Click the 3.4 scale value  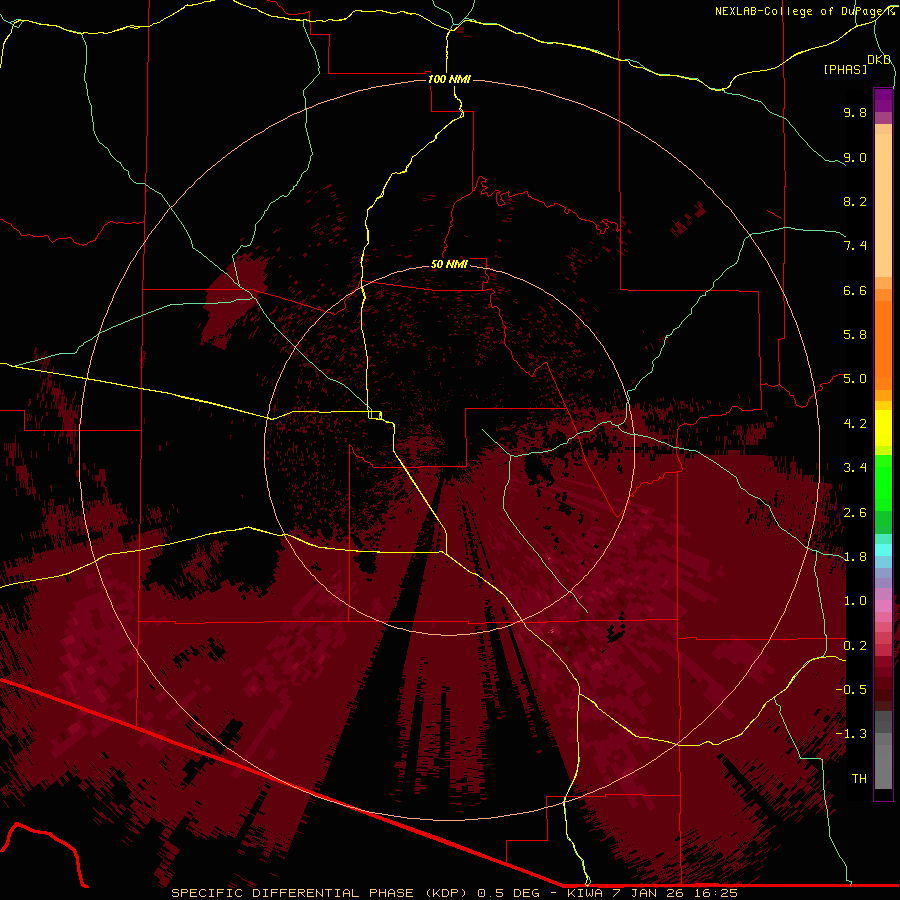click(855, 468)
